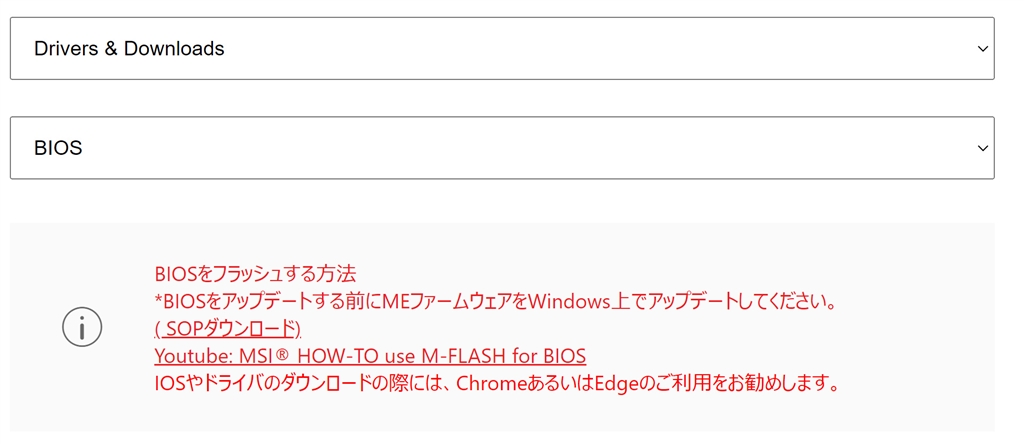Click the "BIOSをフラッシュする方法" heading line

pos(256,273)
